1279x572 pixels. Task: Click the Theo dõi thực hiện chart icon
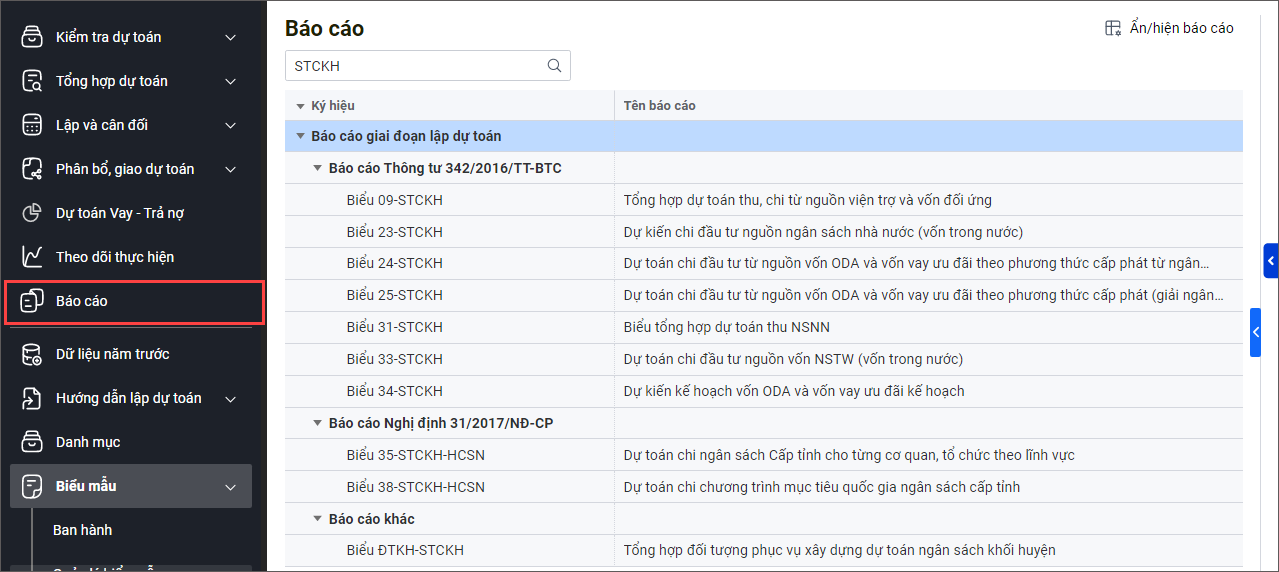[32, 257]
